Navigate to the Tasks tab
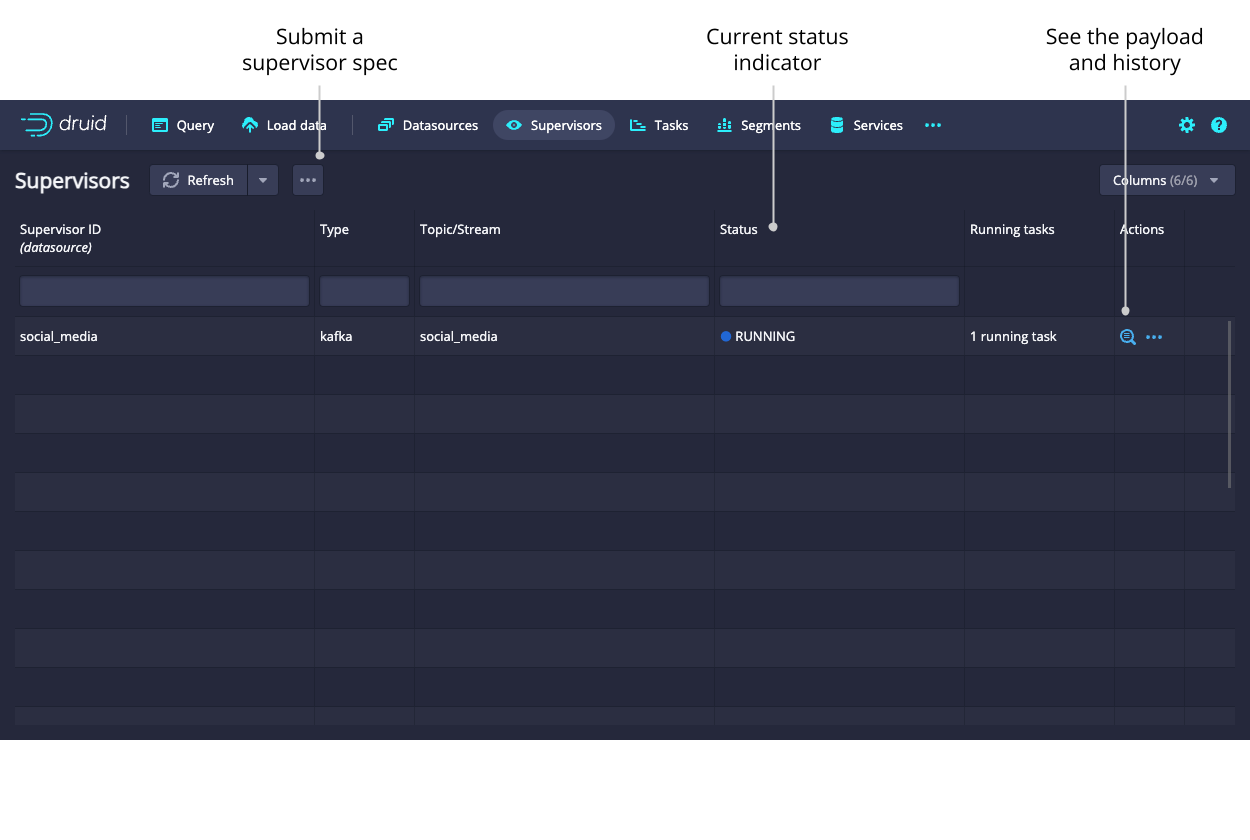Image resolution: width=1250 pixels, height=840 pixels. point(659,125)
